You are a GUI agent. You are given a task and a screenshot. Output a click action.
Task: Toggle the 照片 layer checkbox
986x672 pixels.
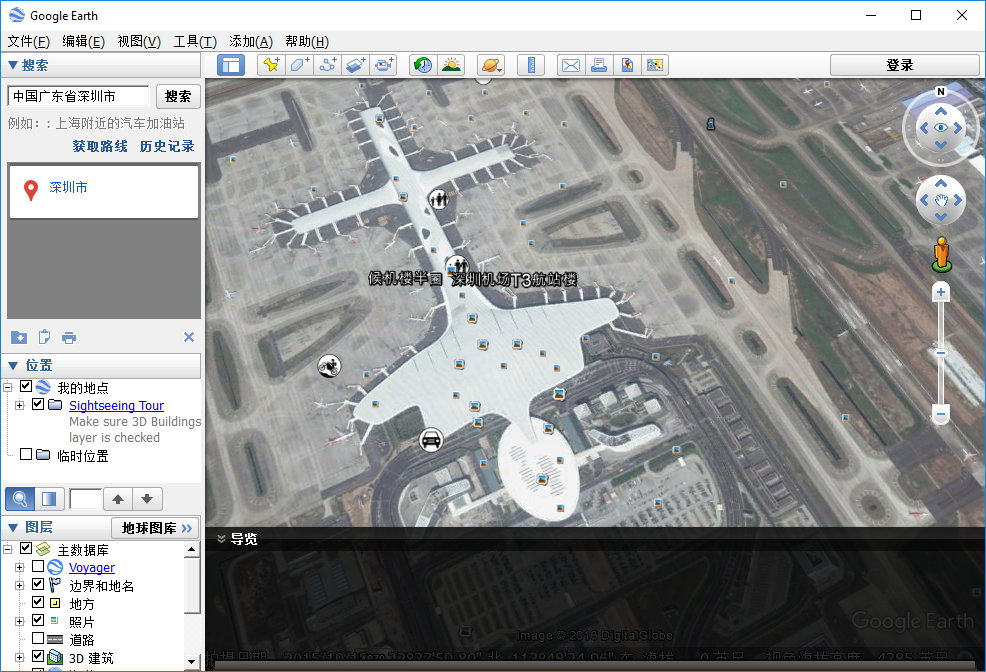pos(38,620)
